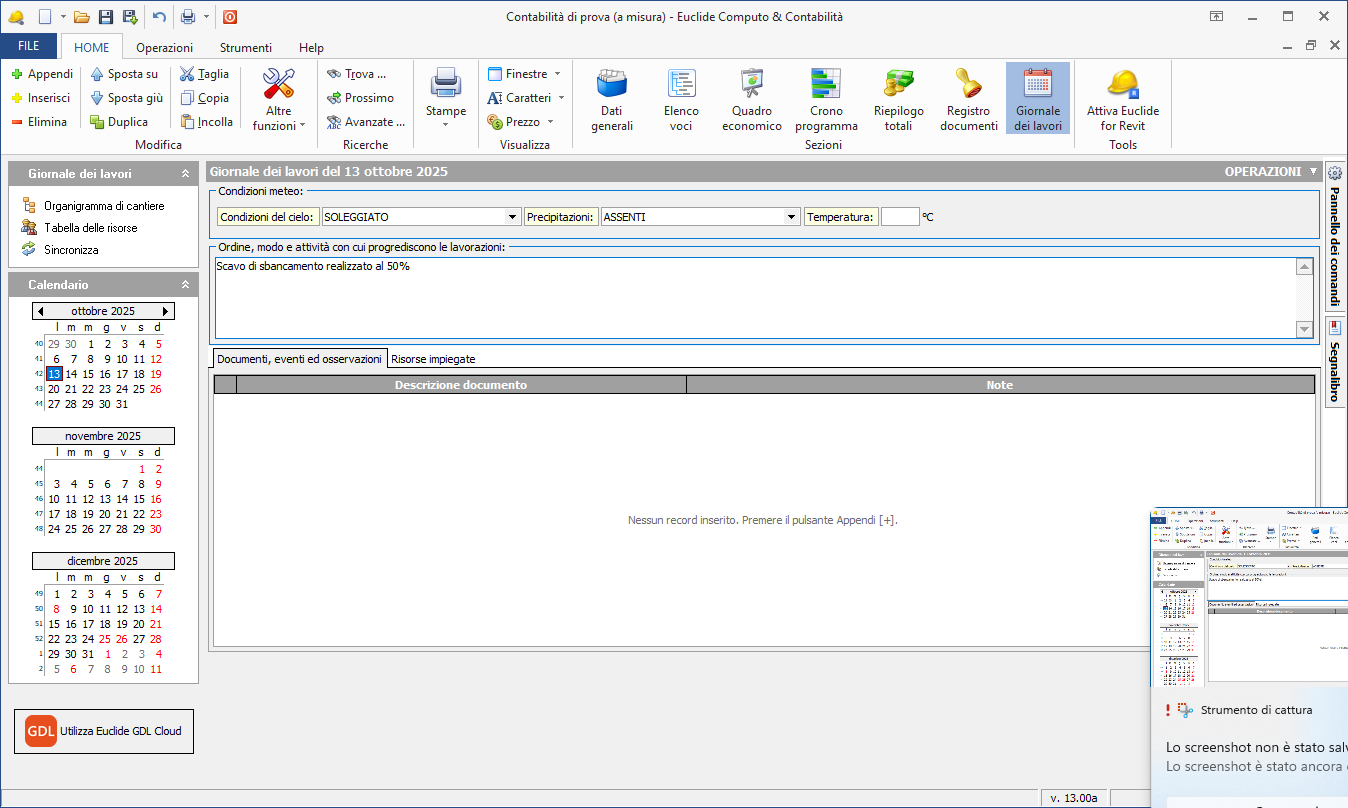Open the Cronoprogramma section

point(826,99)
